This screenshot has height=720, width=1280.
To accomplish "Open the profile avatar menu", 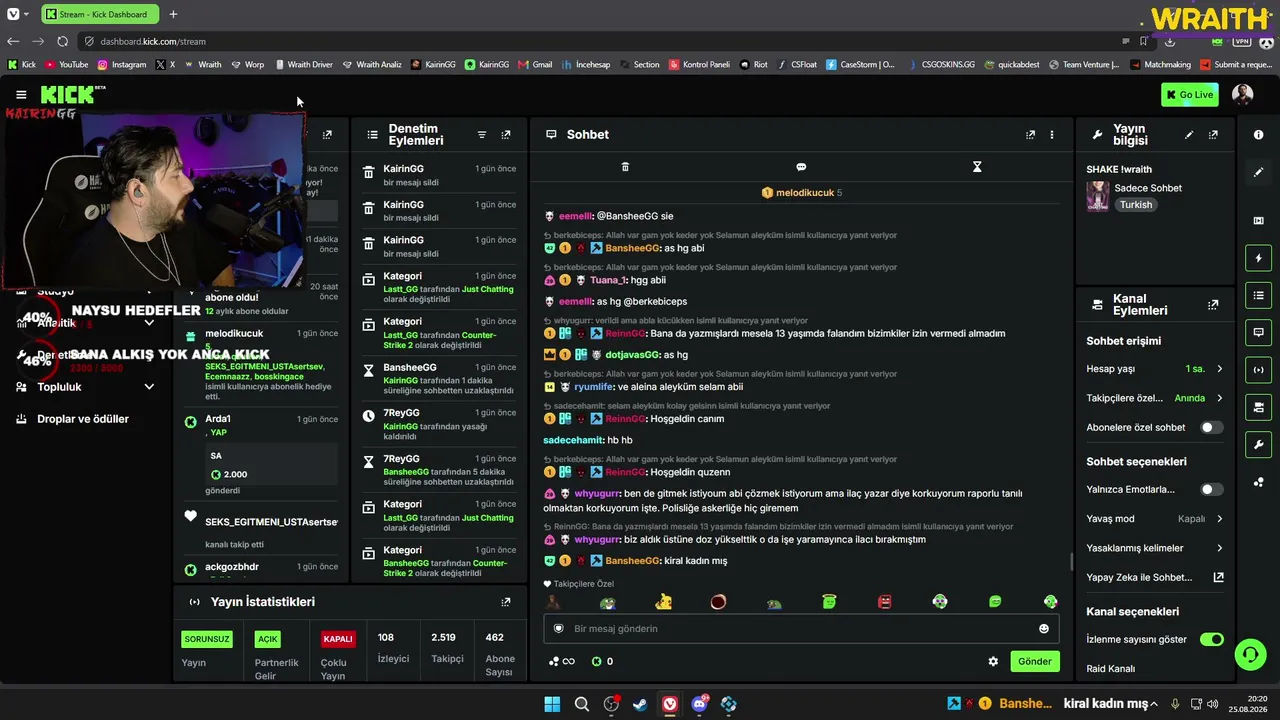I will pyautogui.click(x=1242, y=95).
